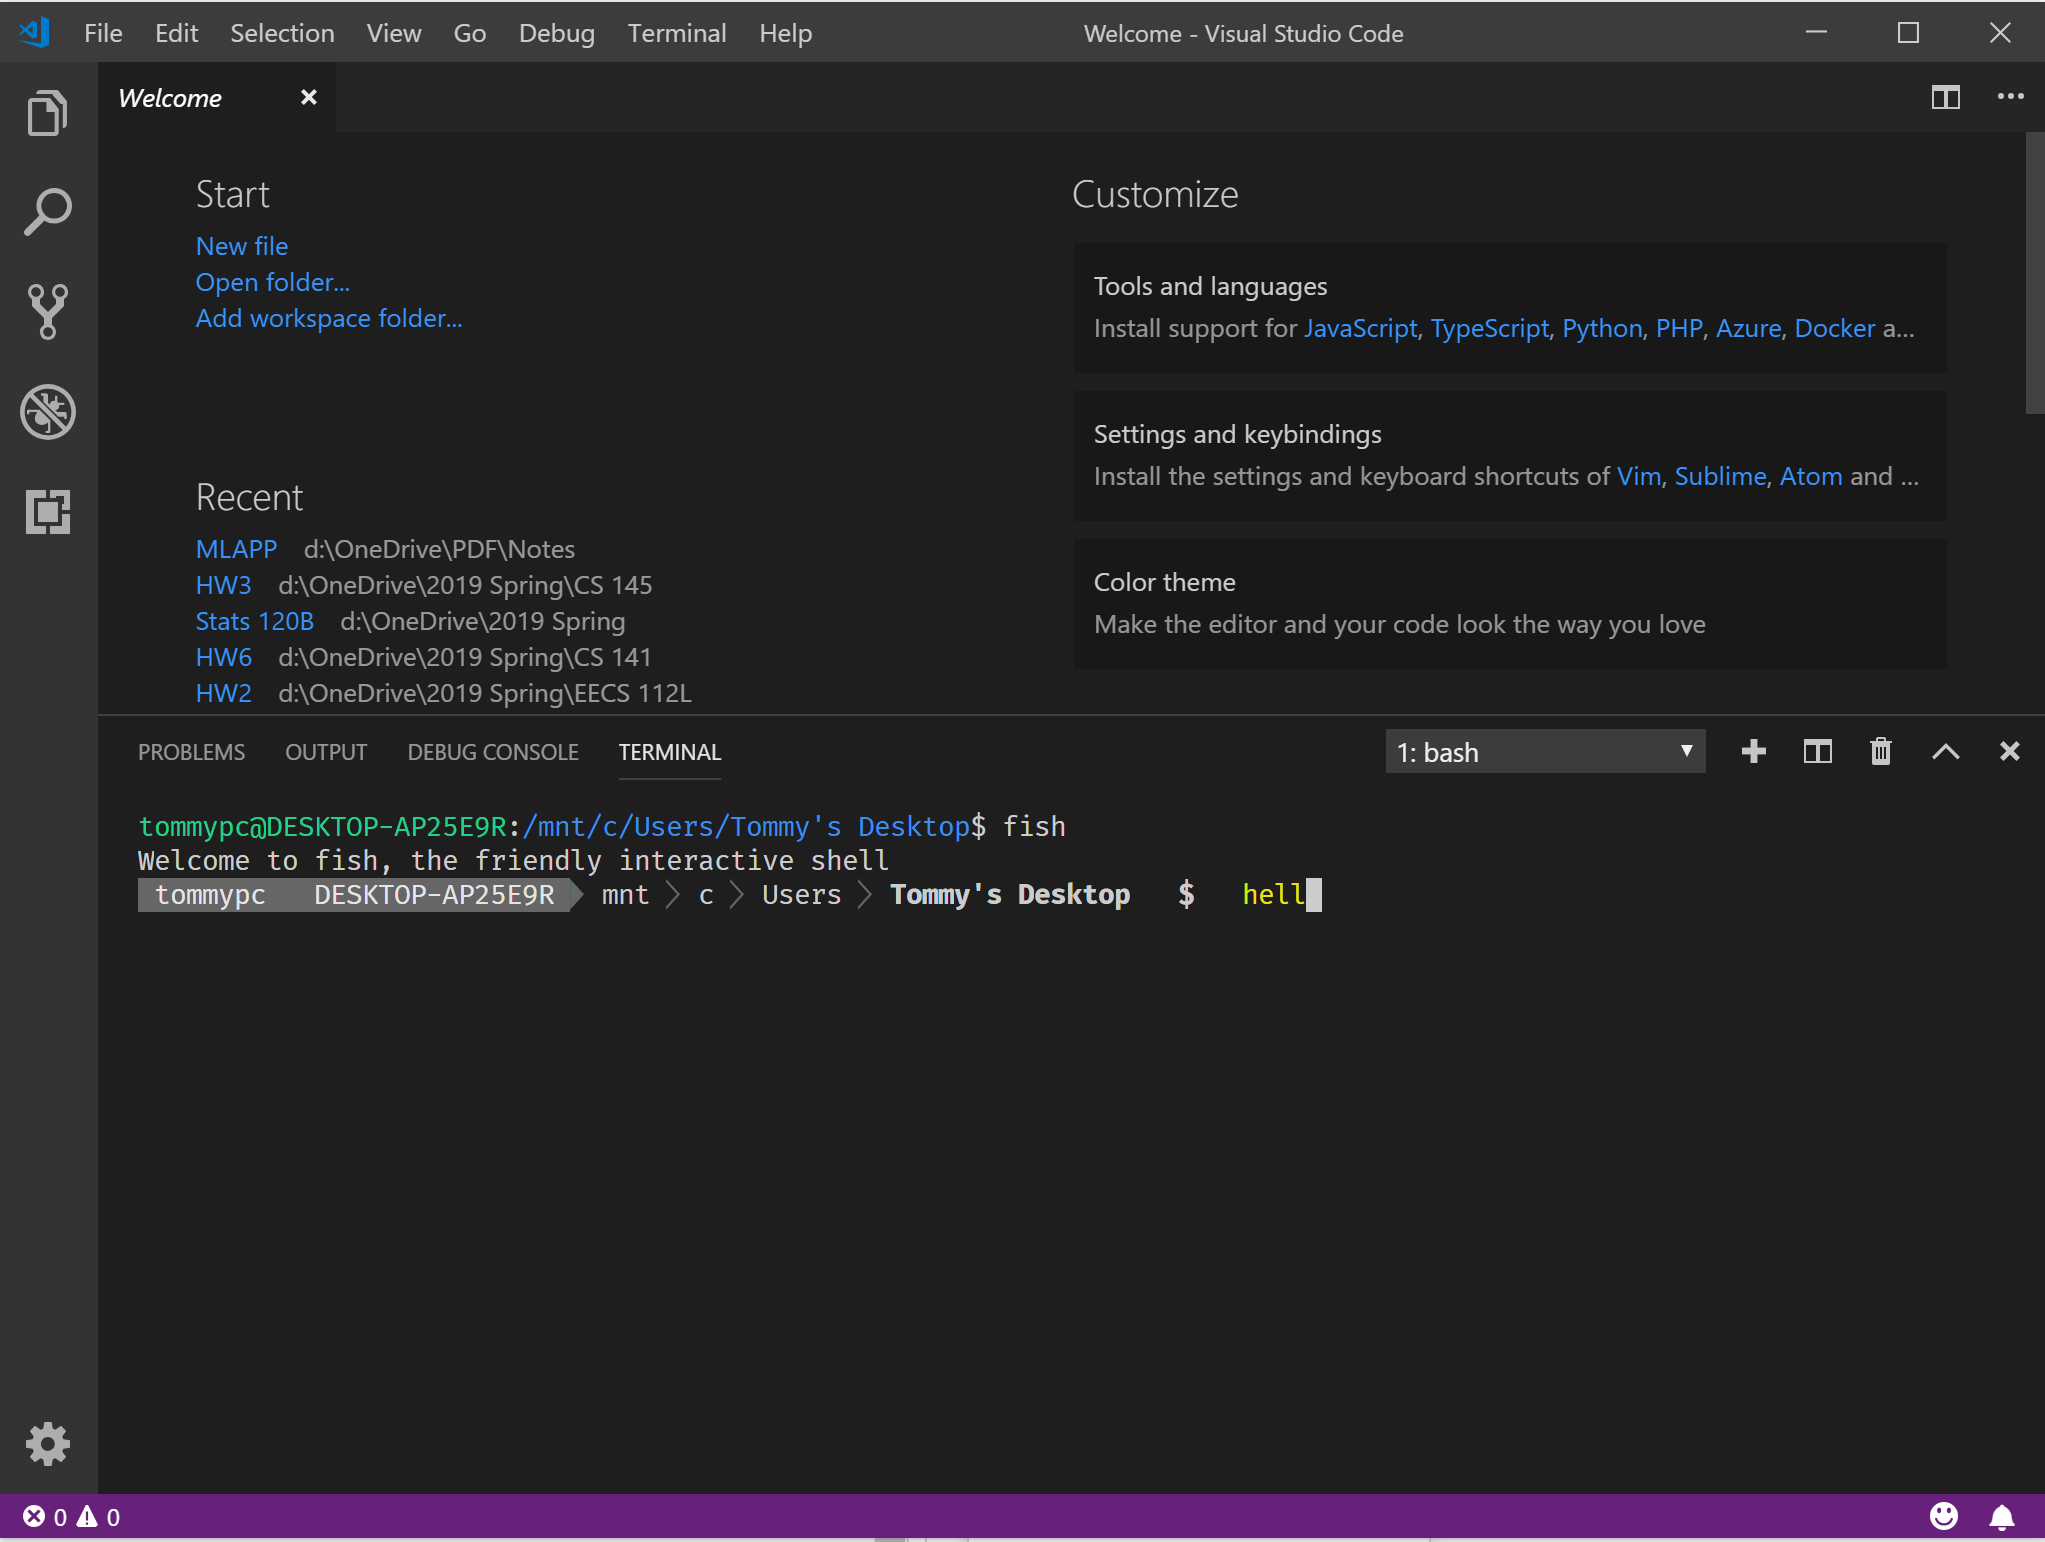Toggle the panel to maximized with the chevron
Viewport: 2045px width, 1542px height.
coord(1945,752)
